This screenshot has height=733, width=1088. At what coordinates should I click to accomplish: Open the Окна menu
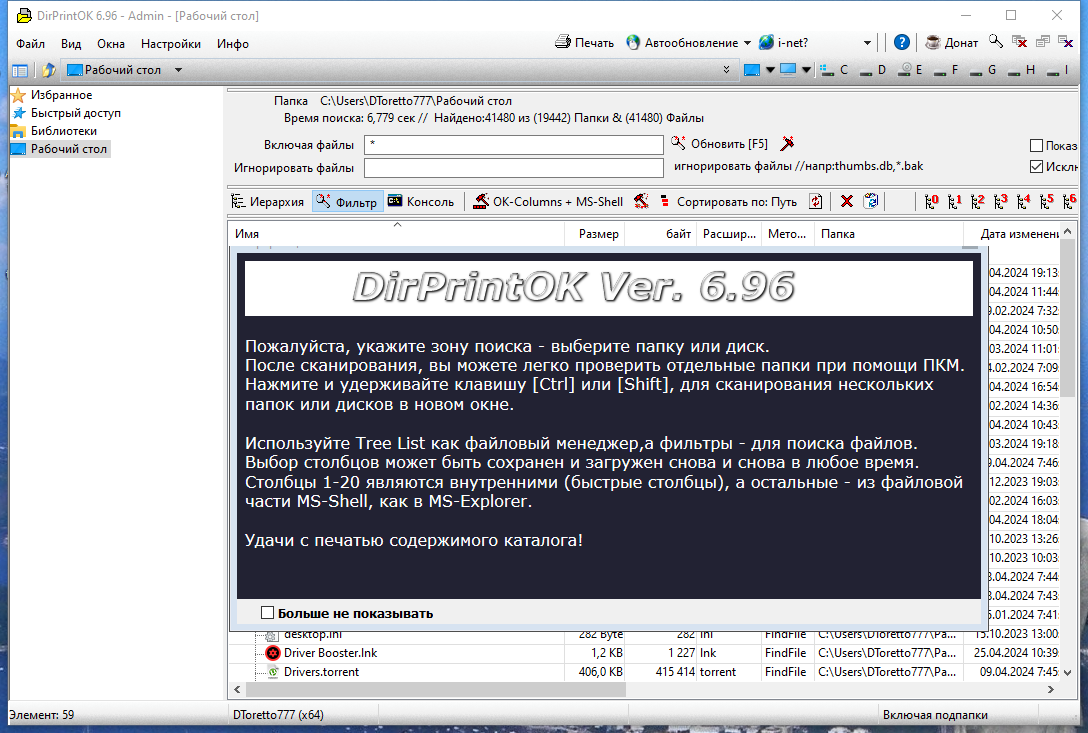(111, 44)
